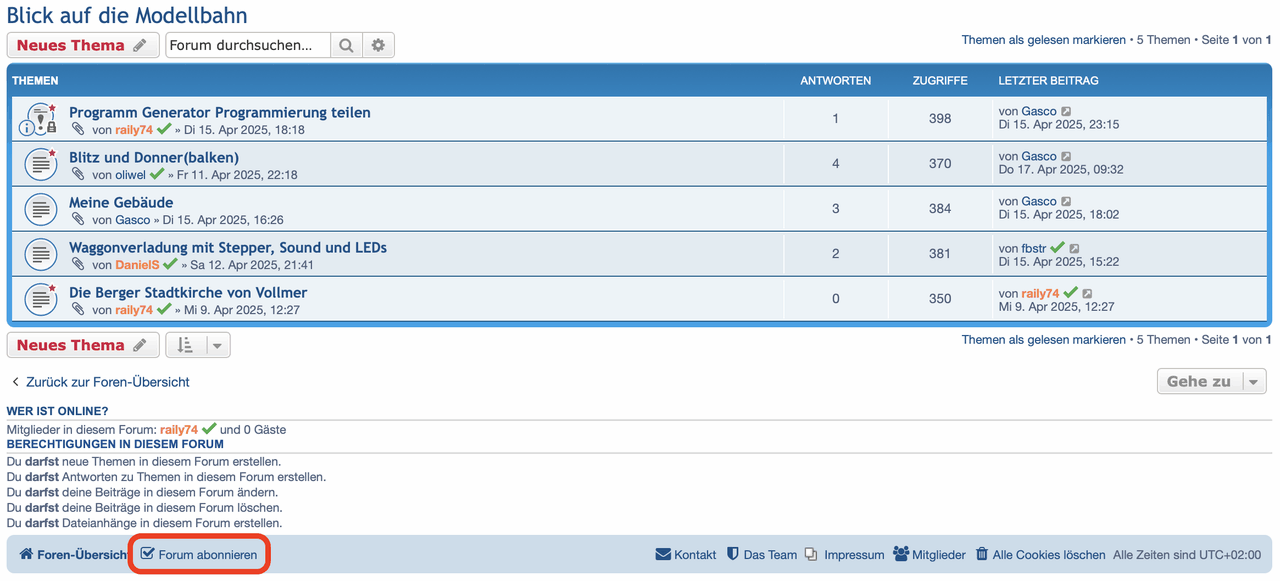Toggle Forum abonnieren subscription
The image size is (1280, 581).
[199, 555]
